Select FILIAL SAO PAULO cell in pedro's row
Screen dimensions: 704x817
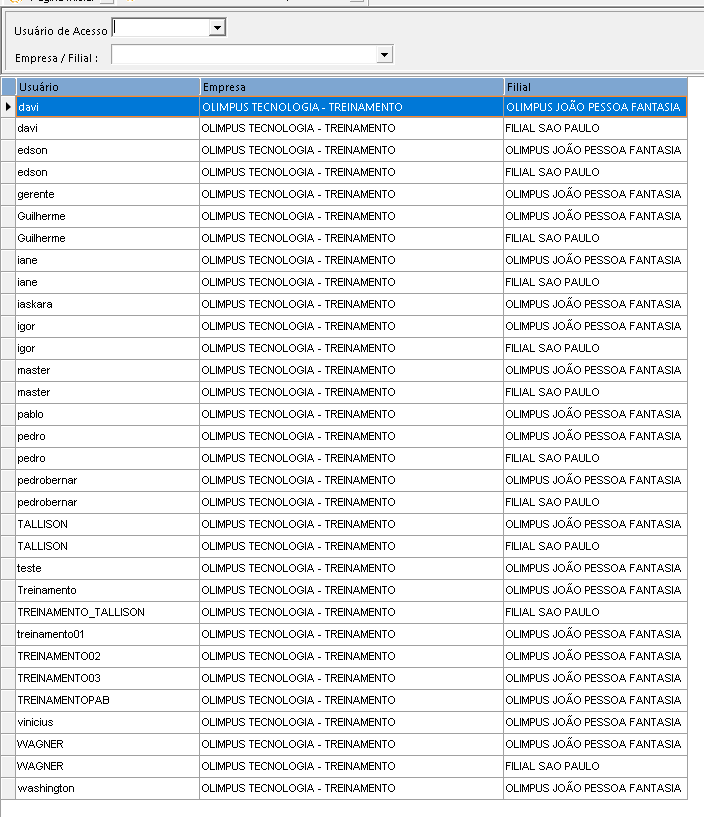point(596,458)
